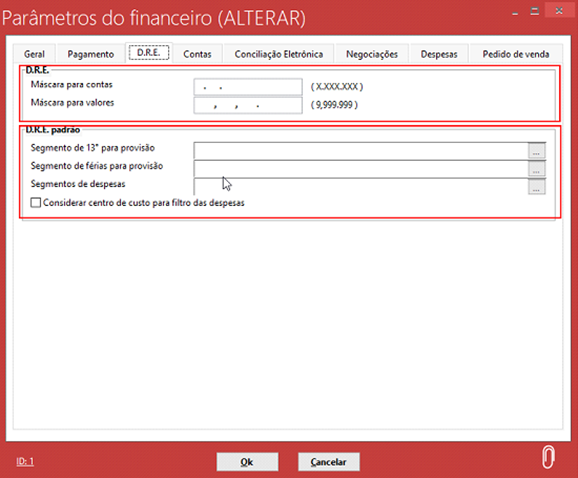
Task: Minimize the Parâmetros do financeiro window
Action: point(515,12)
